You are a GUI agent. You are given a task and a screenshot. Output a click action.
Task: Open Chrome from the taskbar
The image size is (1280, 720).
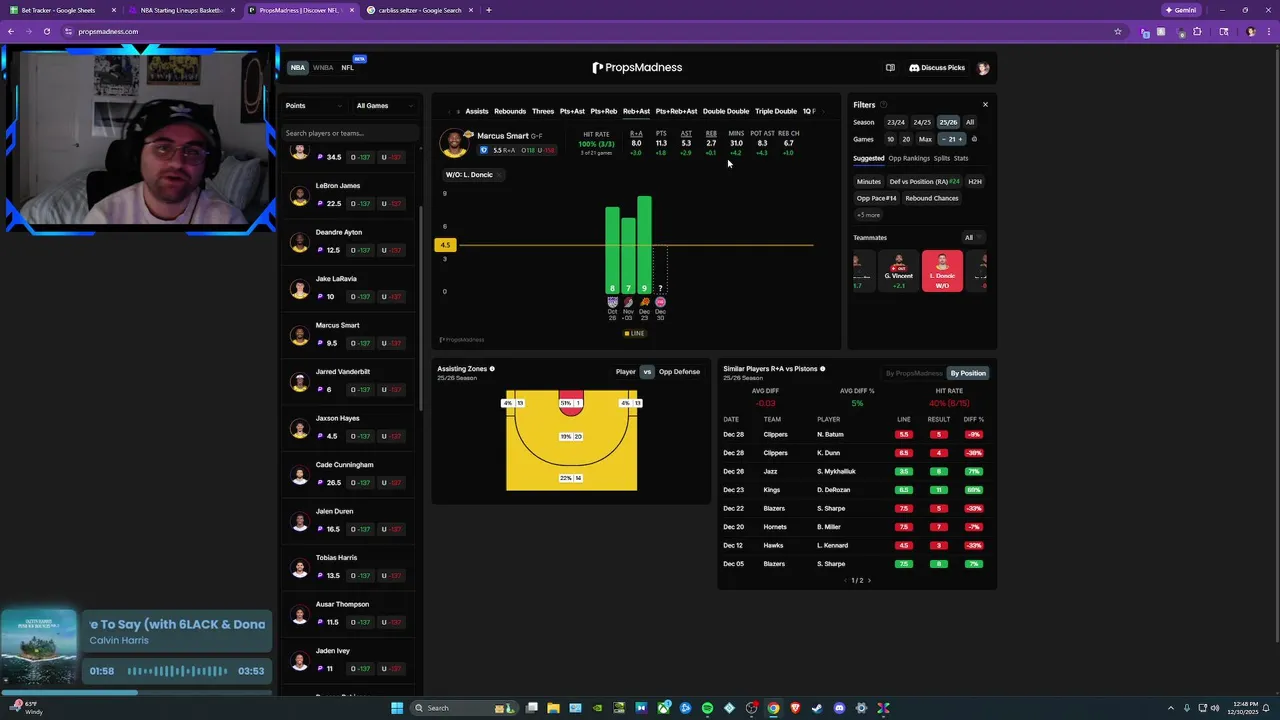(x=773, y=708)
